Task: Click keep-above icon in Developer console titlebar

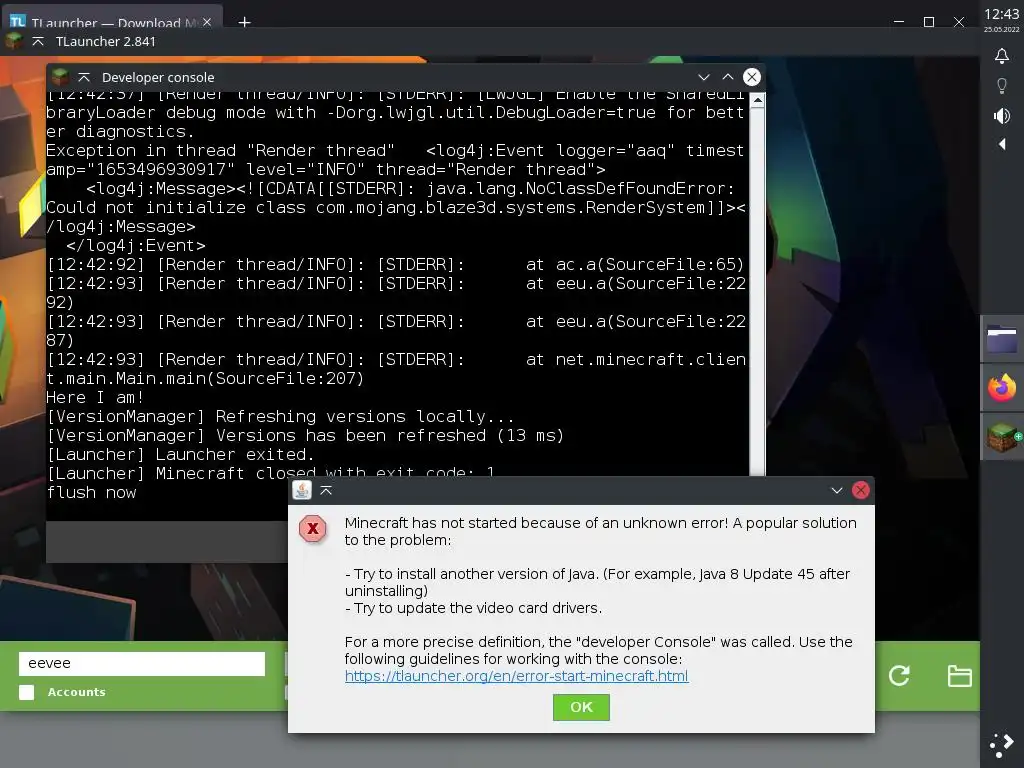Action: pos(84,77)
